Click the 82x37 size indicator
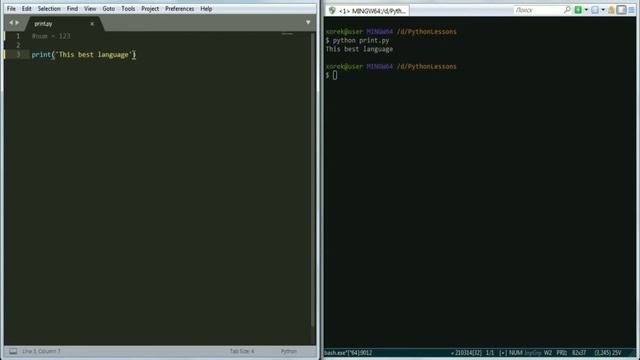 click(x=579, y=353)
